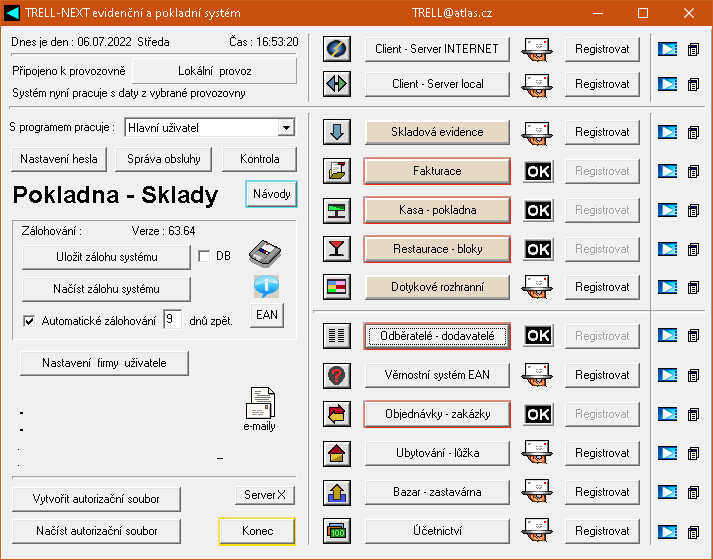Click Uložit zálohu systému button
Image resolution: width=713 pixels, height=560 pixels.
tap(106, 257)
